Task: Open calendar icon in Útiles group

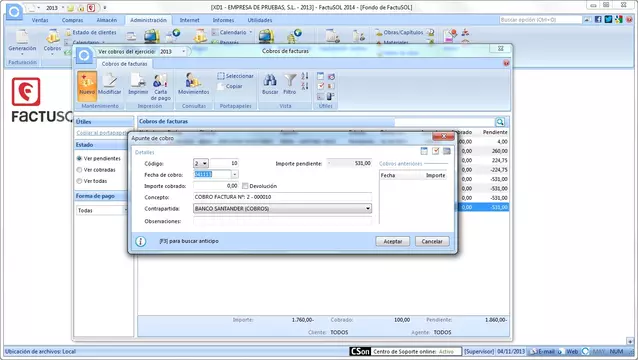Action: [x=321, y=76]
